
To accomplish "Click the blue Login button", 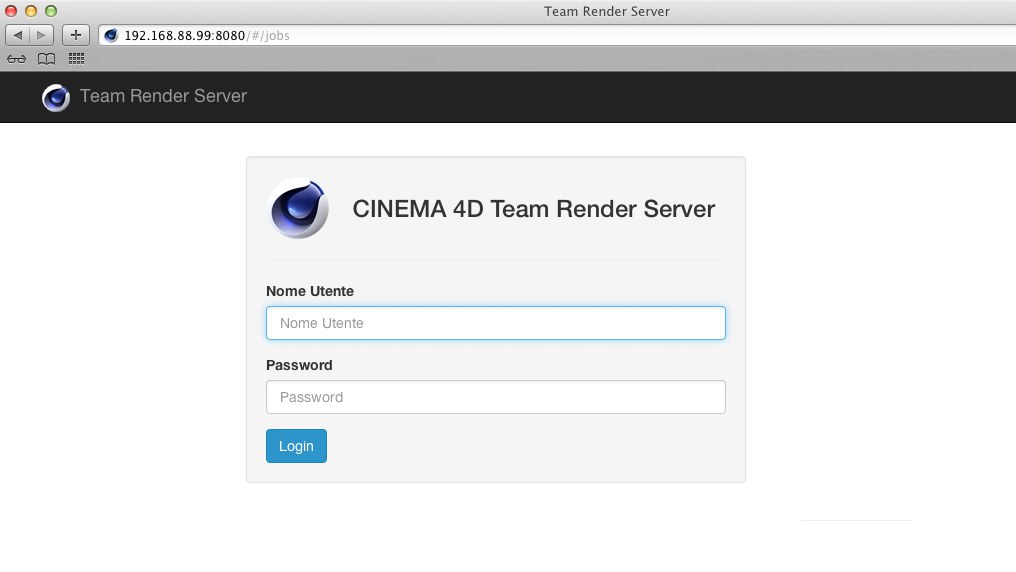I will tap(296, 446).
